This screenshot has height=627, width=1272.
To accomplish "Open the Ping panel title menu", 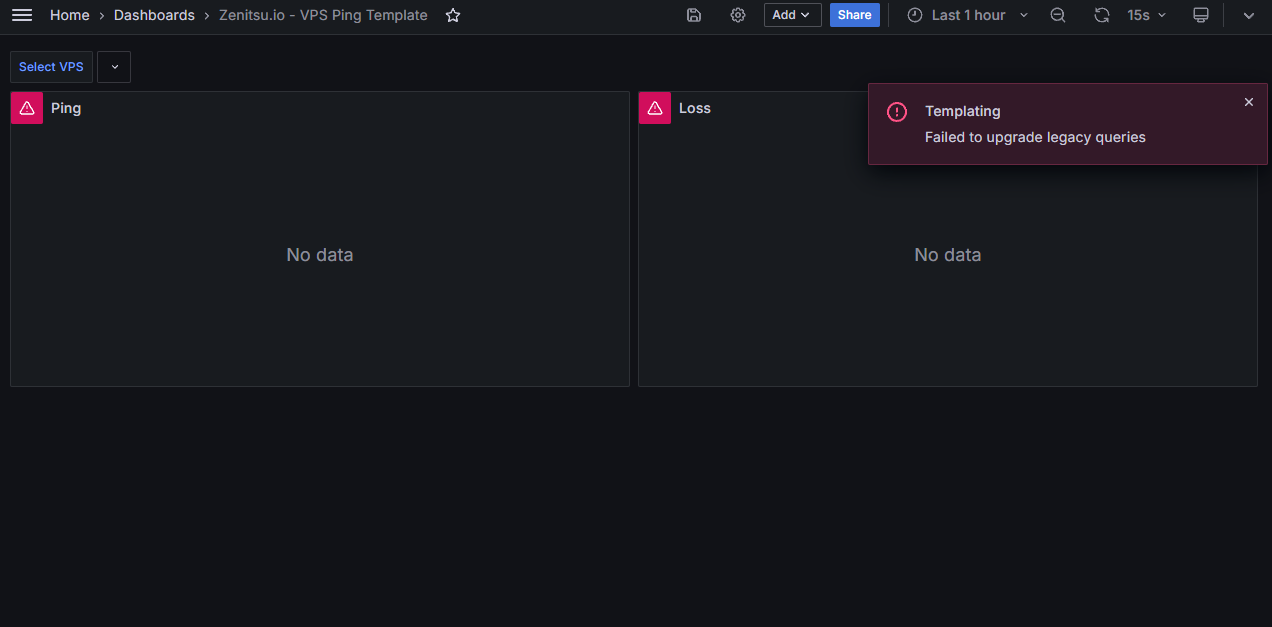I will pyautogui.click(x=66, y=108).
